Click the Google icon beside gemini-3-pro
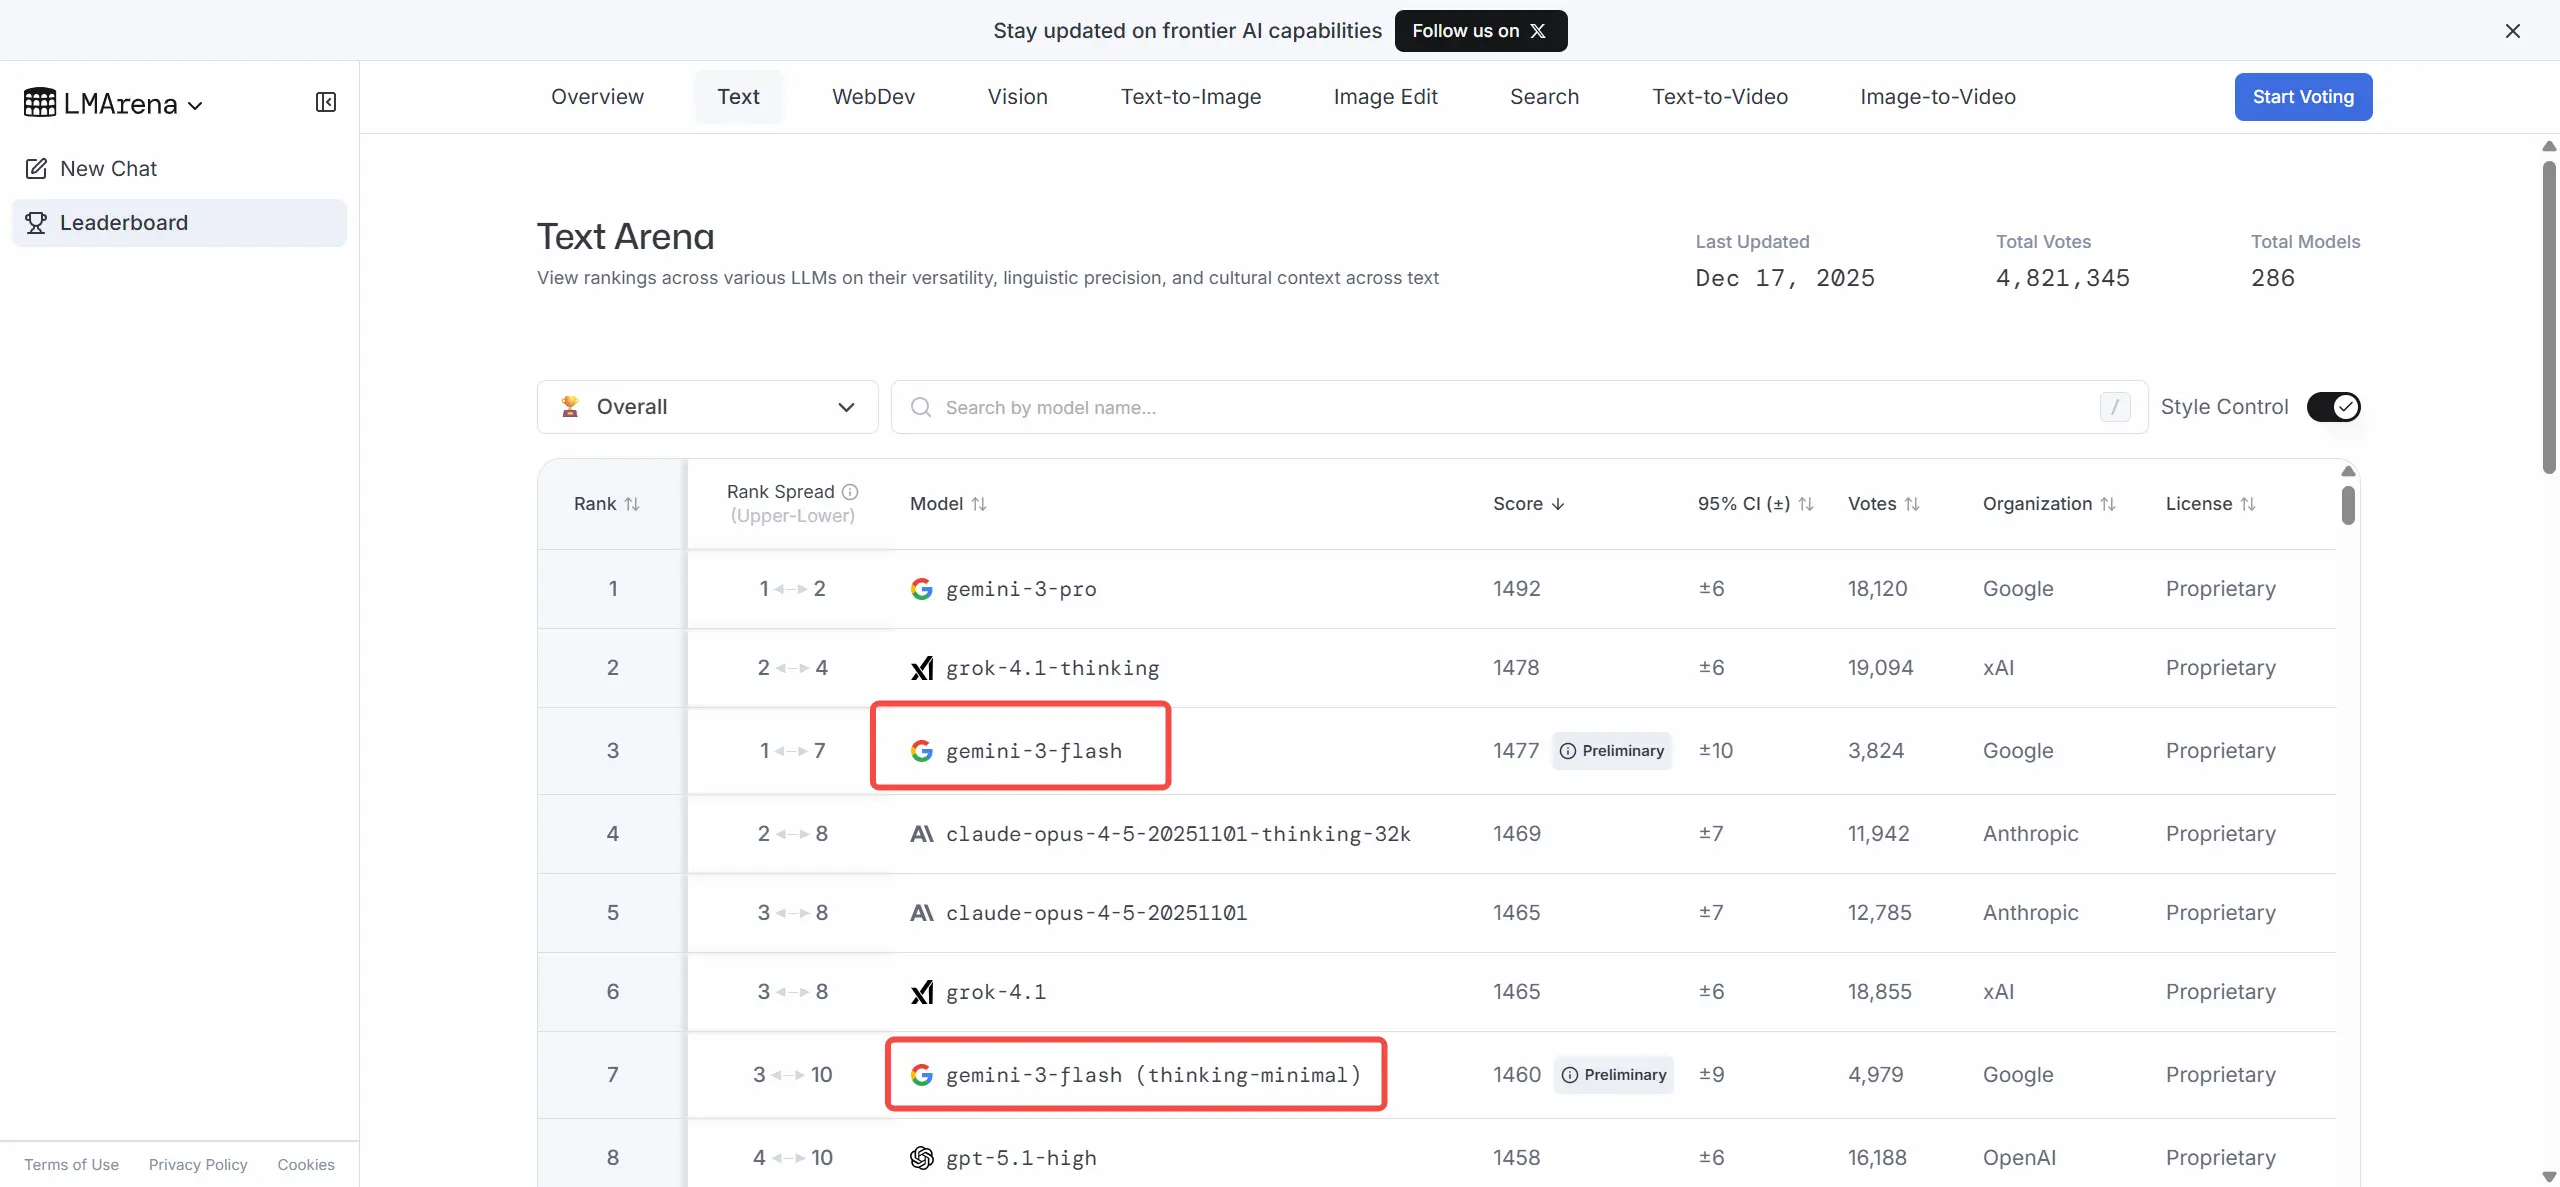 pyautogui.click(x=921, y=589)
